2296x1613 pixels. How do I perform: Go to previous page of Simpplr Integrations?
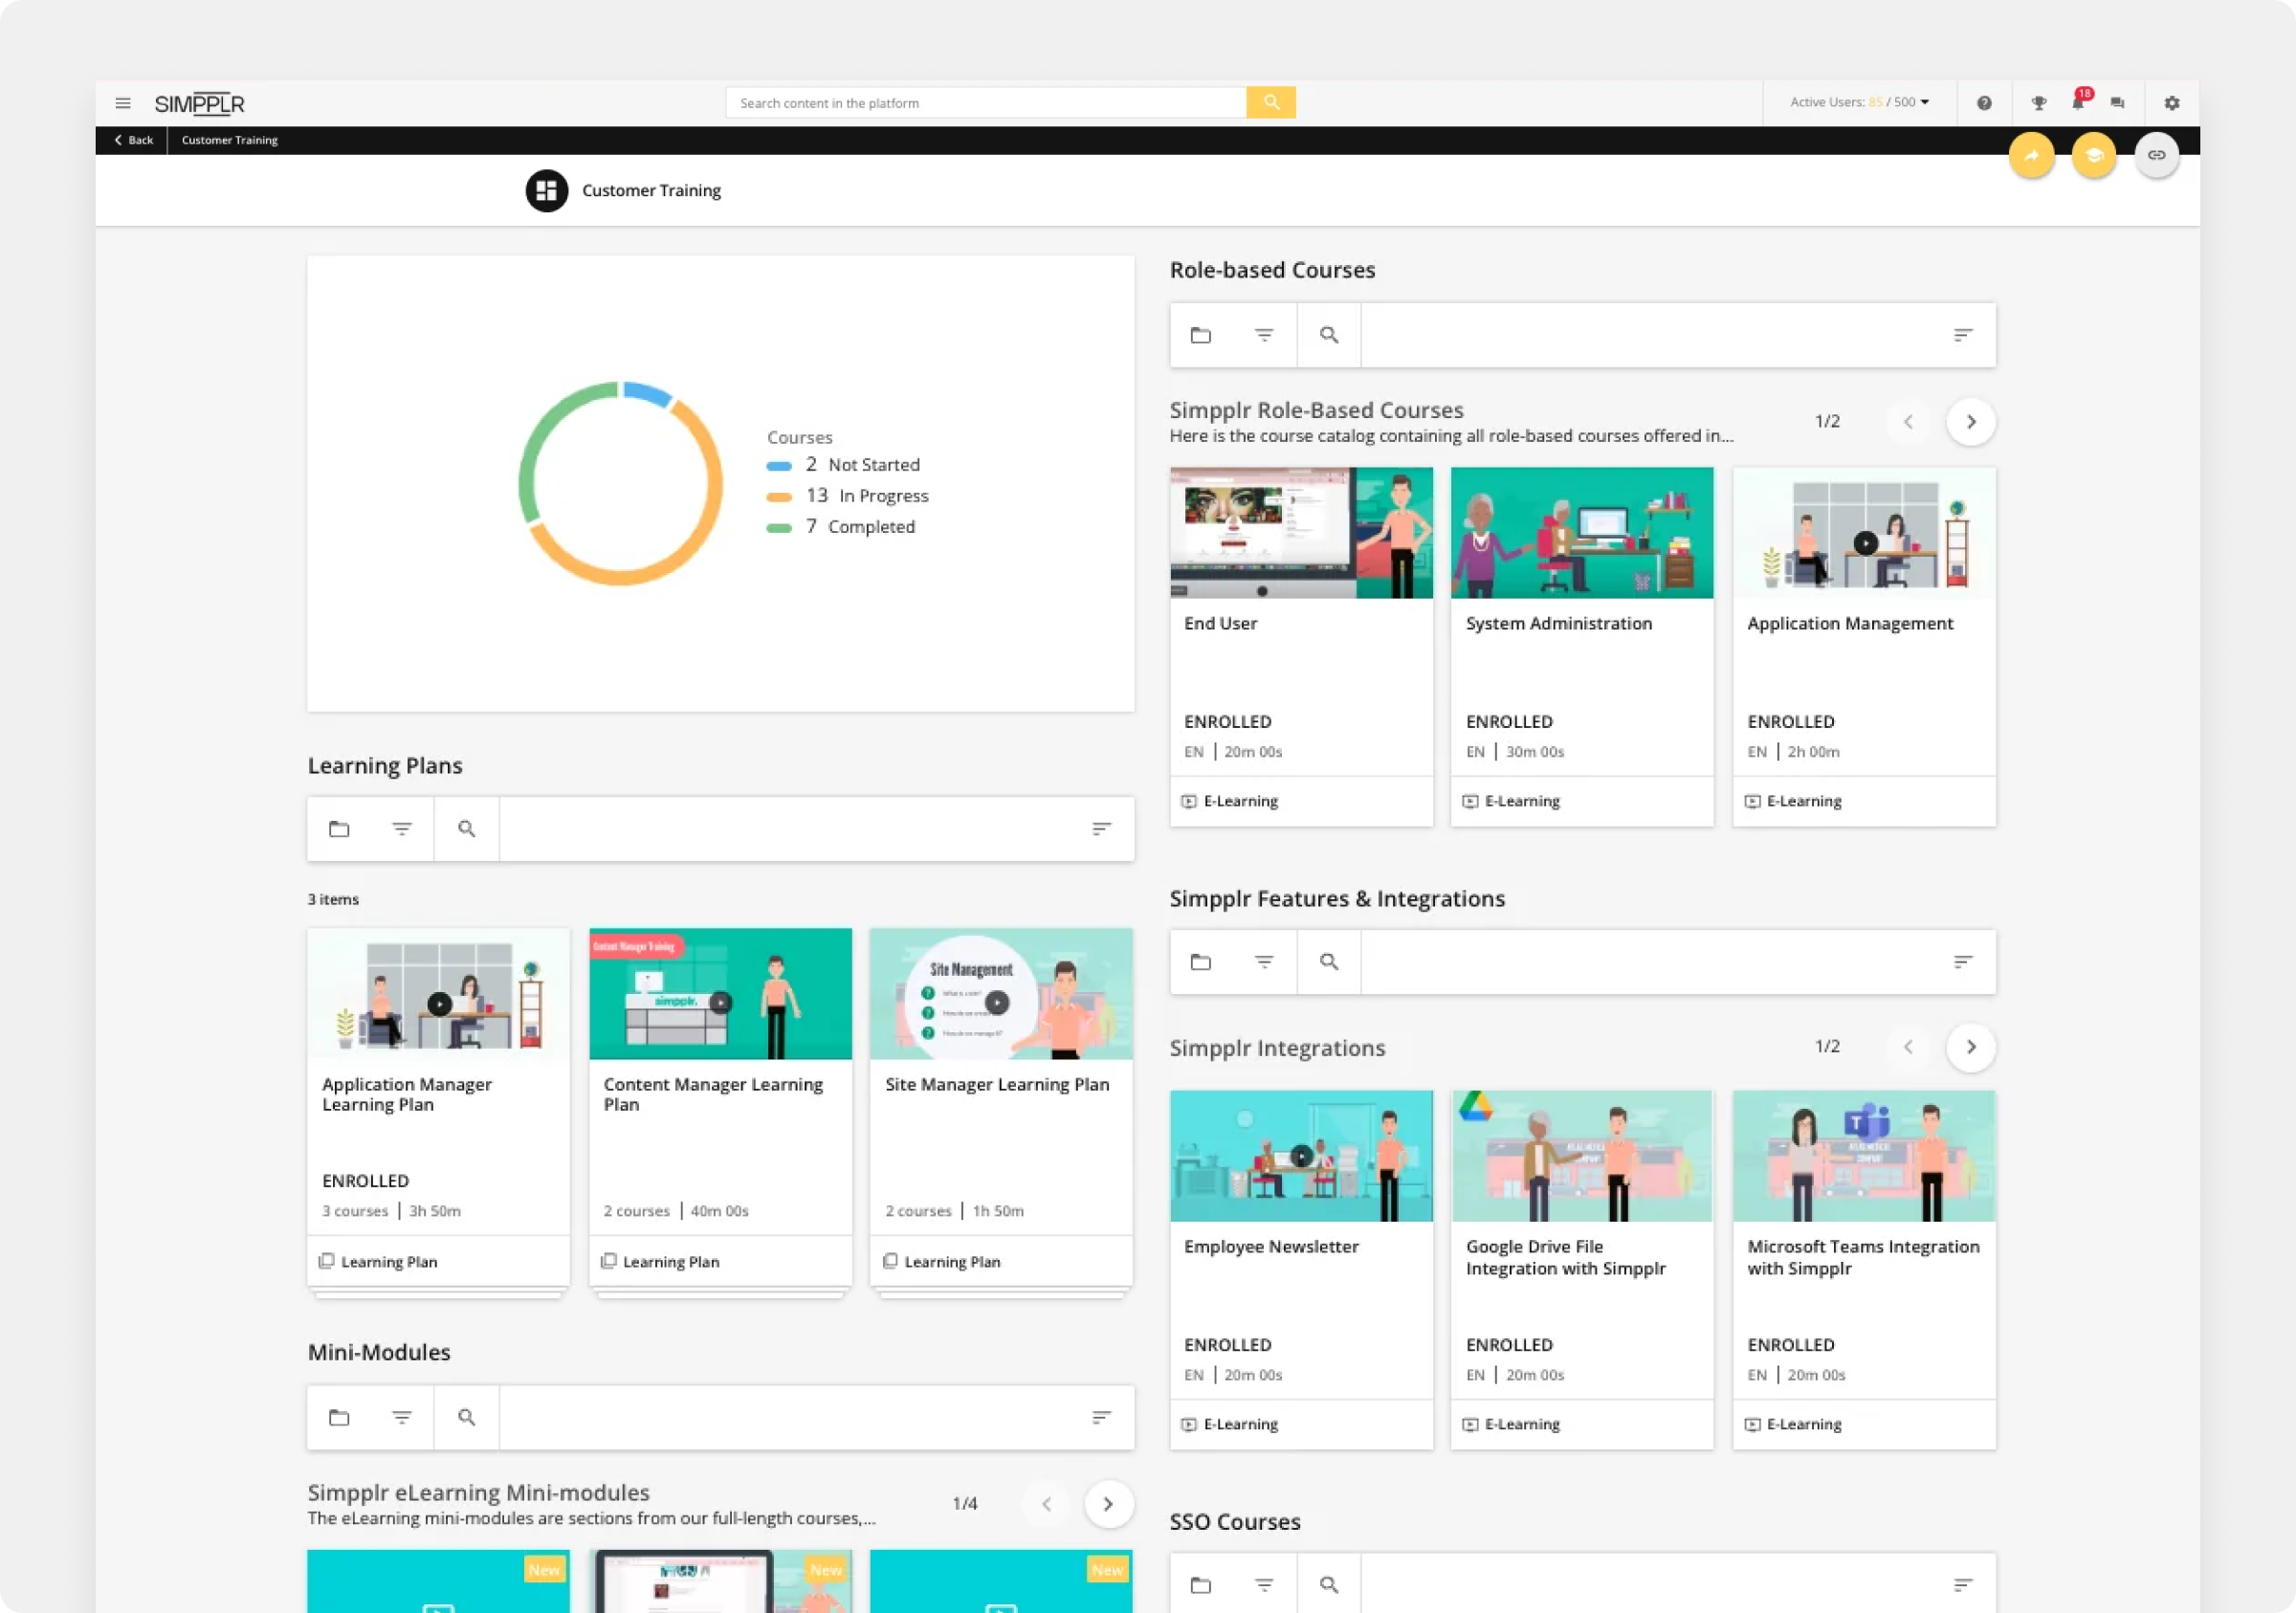tap(1908, 1047)
